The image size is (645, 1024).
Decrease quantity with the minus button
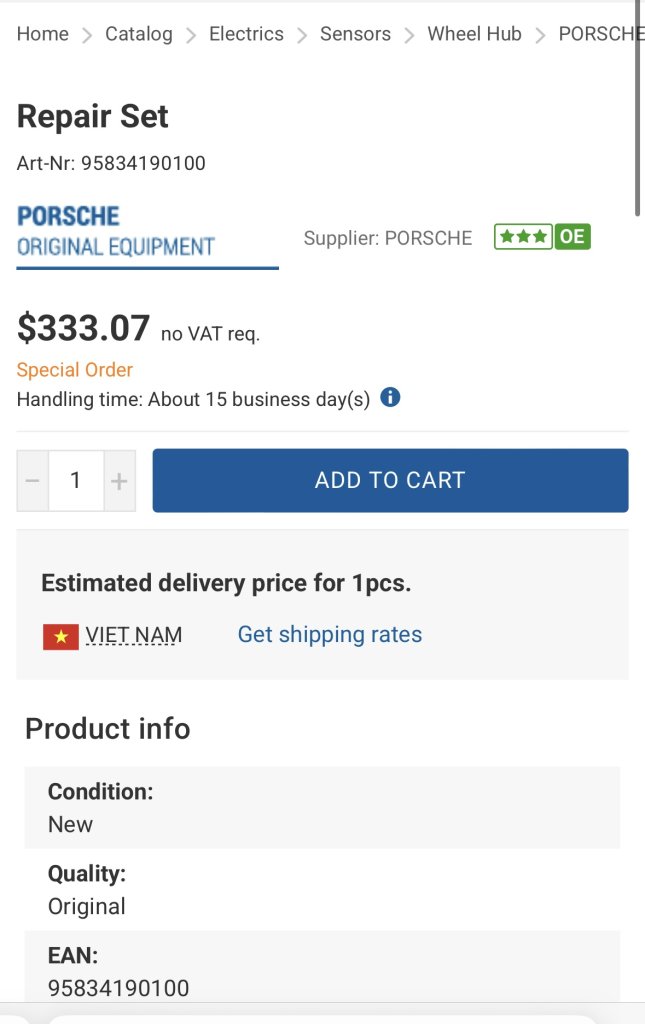[x=33, y=481]
